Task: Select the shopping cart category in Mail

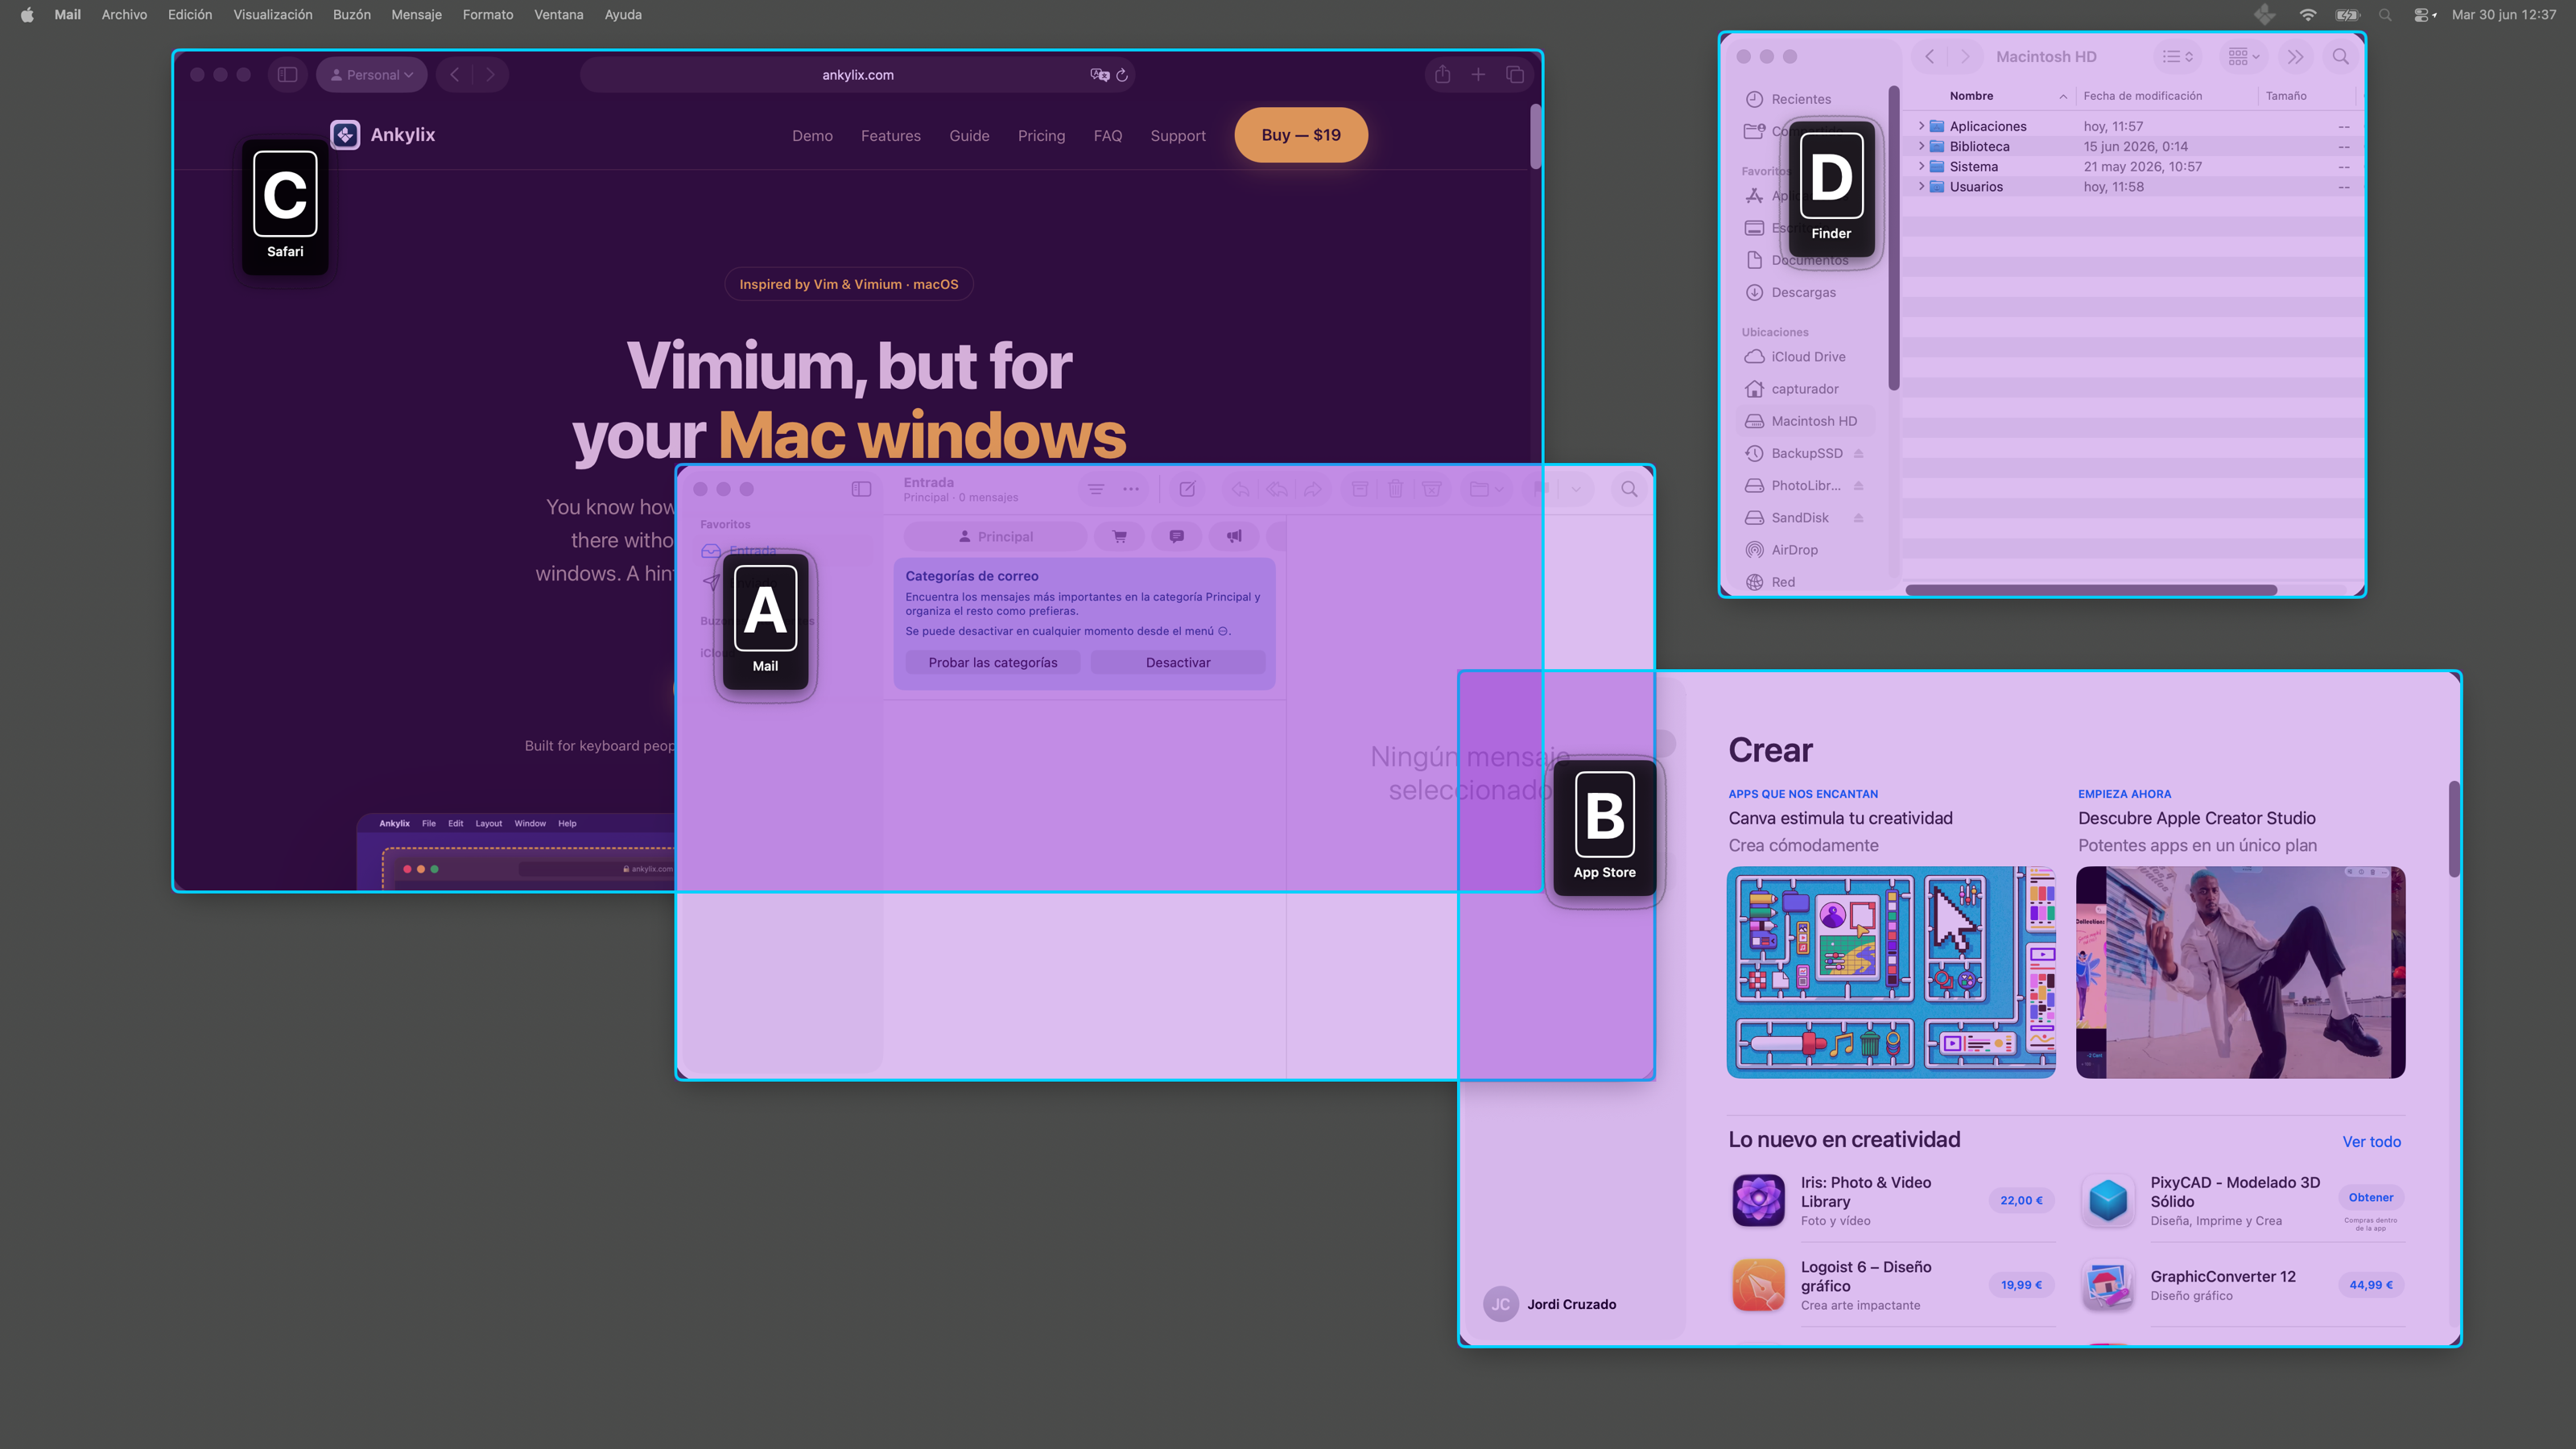Action: coord(1119,537)
